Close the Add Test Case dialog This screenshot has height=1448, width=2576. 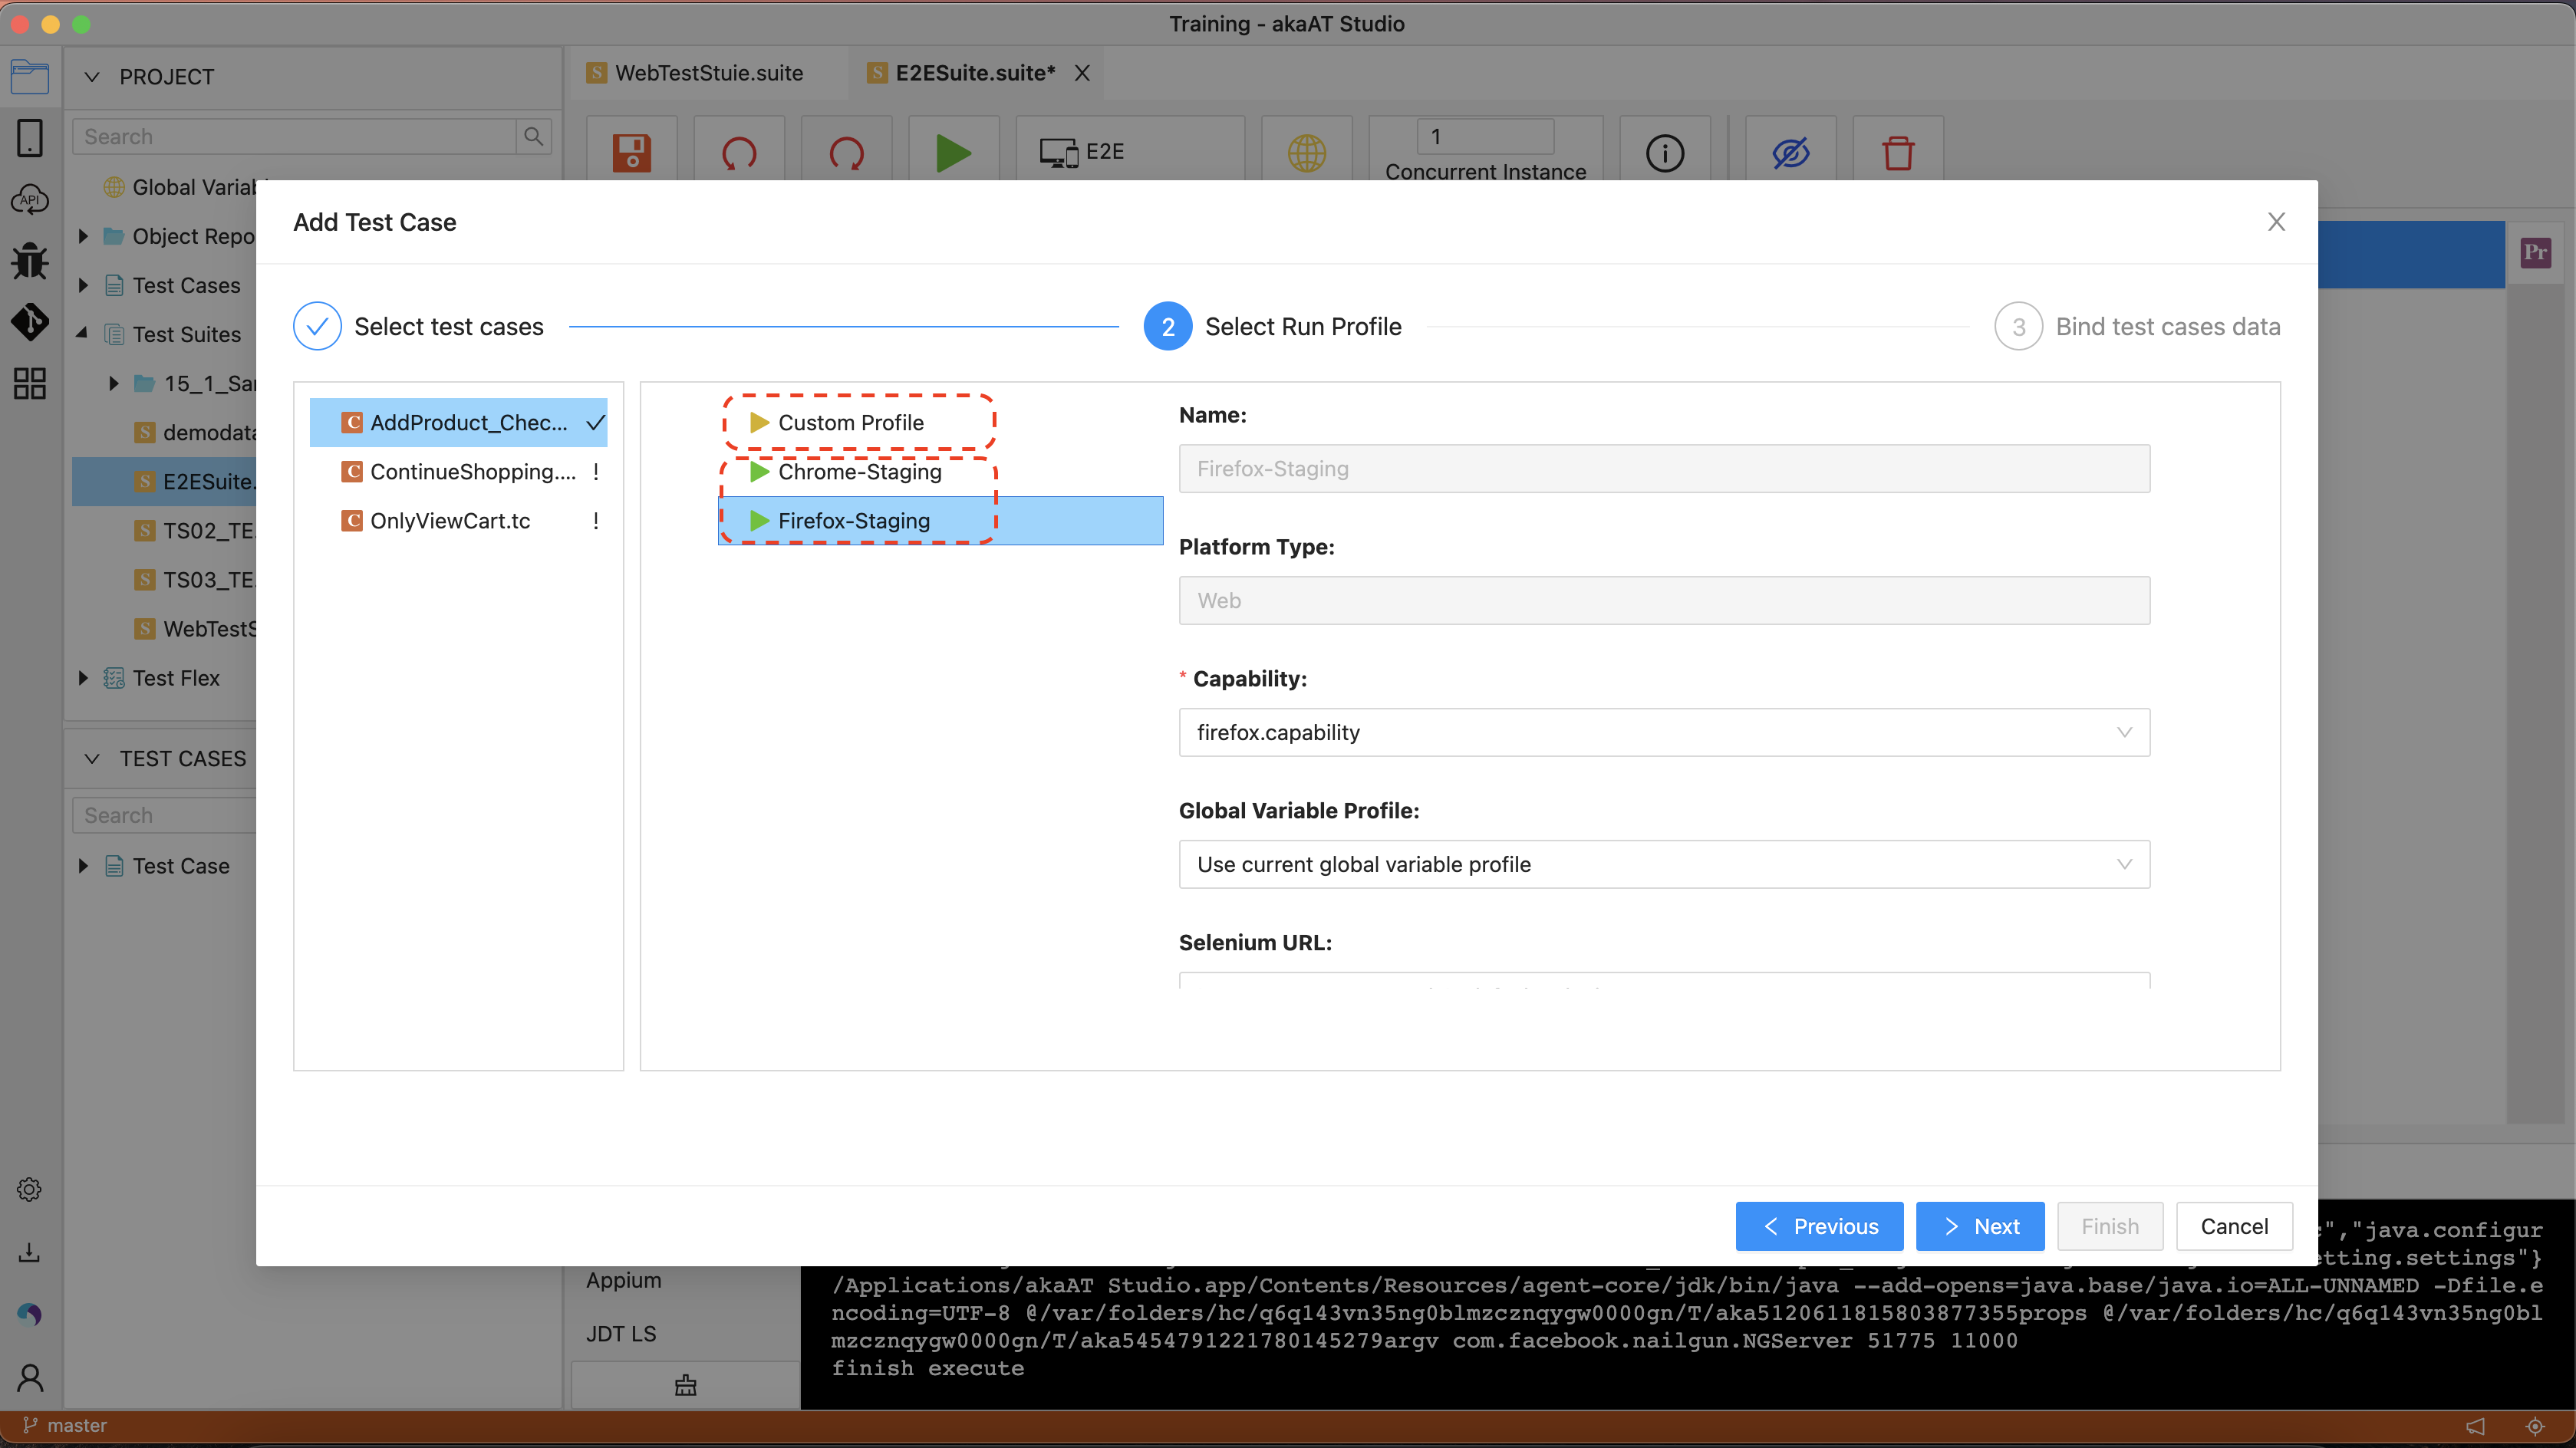pyautogui.click(x=2276, y=222)
